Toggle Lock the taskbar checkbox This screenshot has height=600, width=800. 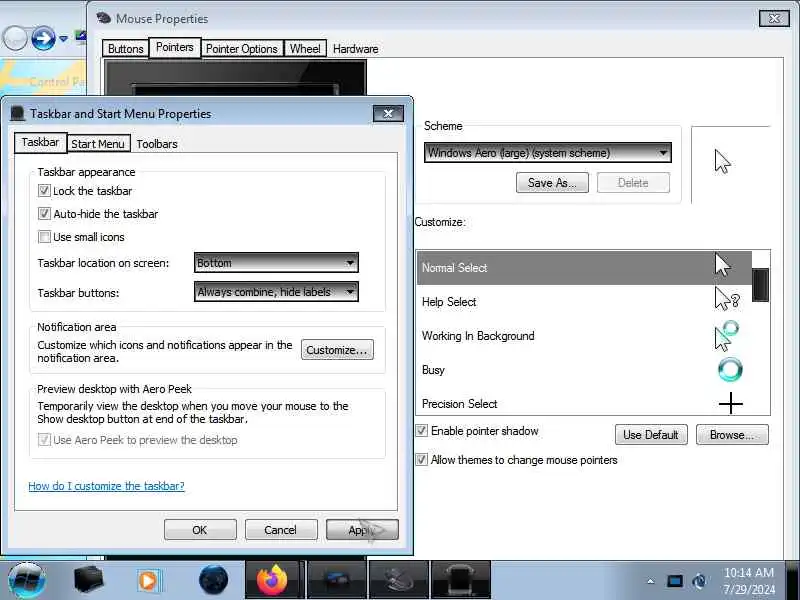click(x=44, y=191)
